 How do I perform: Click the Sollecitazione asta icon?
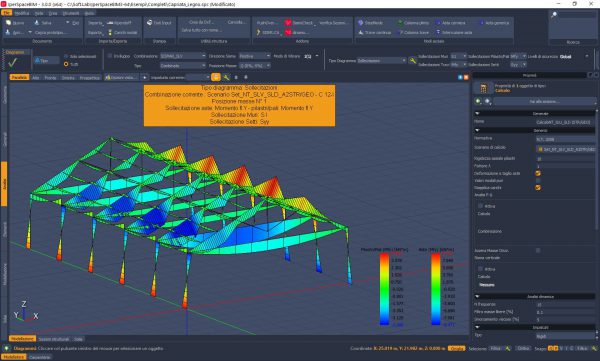(x=438, y=33)
